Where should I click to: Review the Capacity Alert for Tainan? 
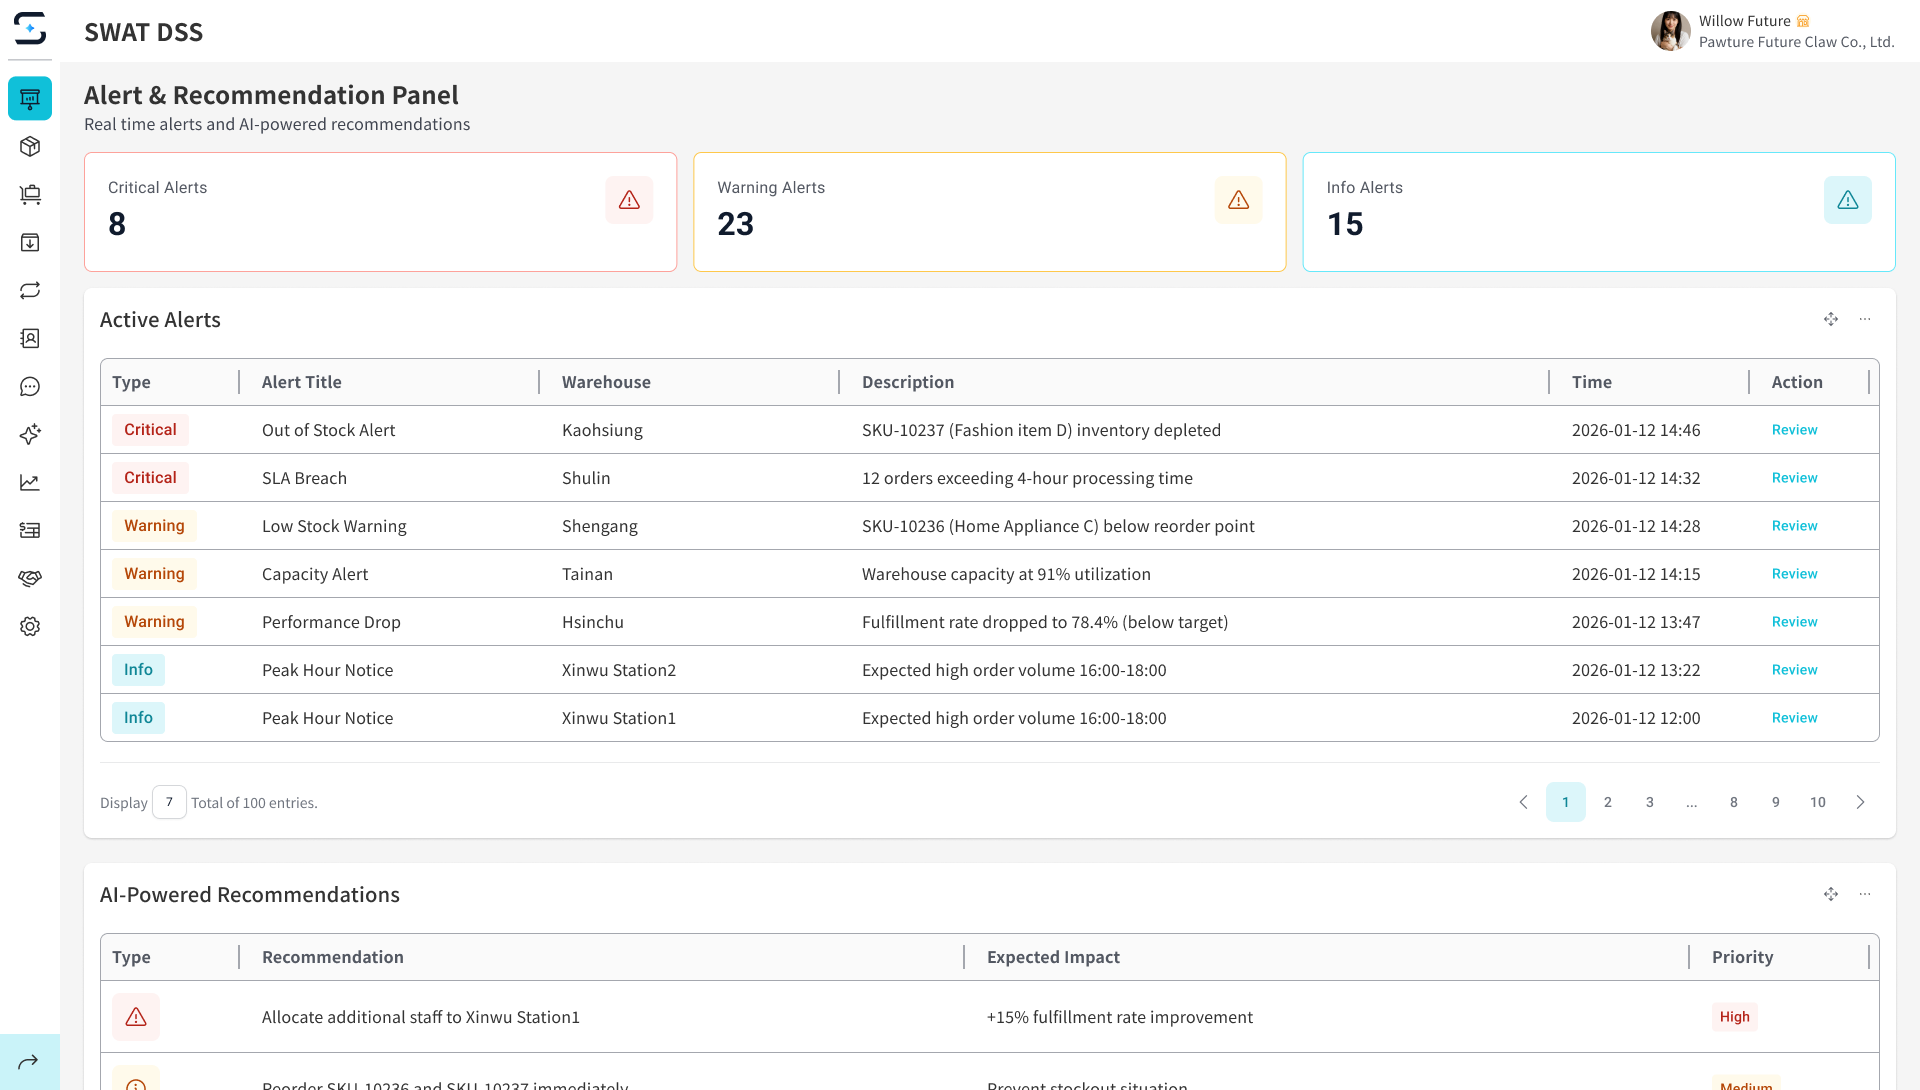point(1794,574)
